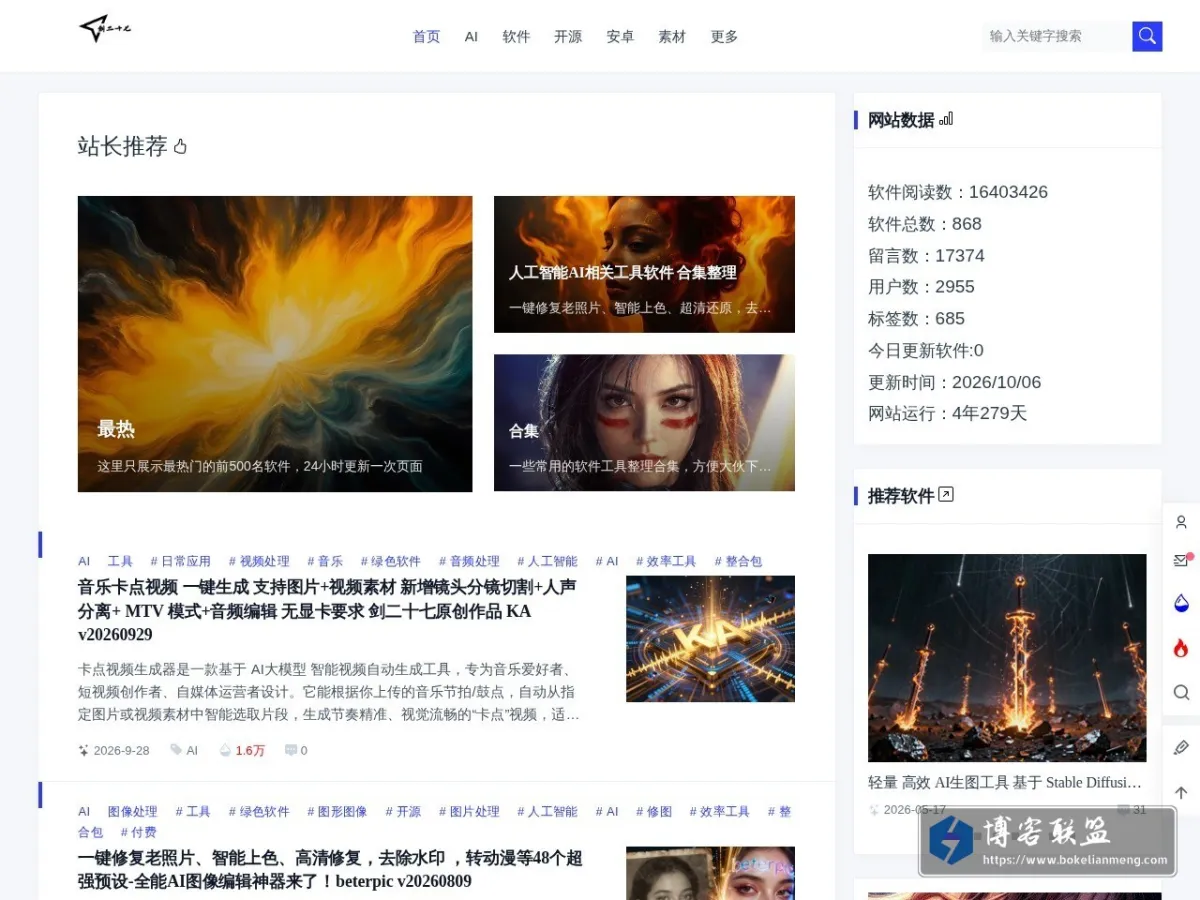Click the thumbs-up icon beside 站长推荐

(180, 147)
